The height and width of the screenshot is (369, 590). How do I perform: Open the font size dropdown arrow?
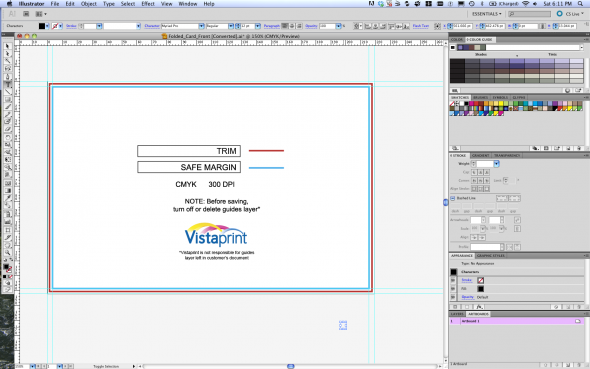pos(258,26)
